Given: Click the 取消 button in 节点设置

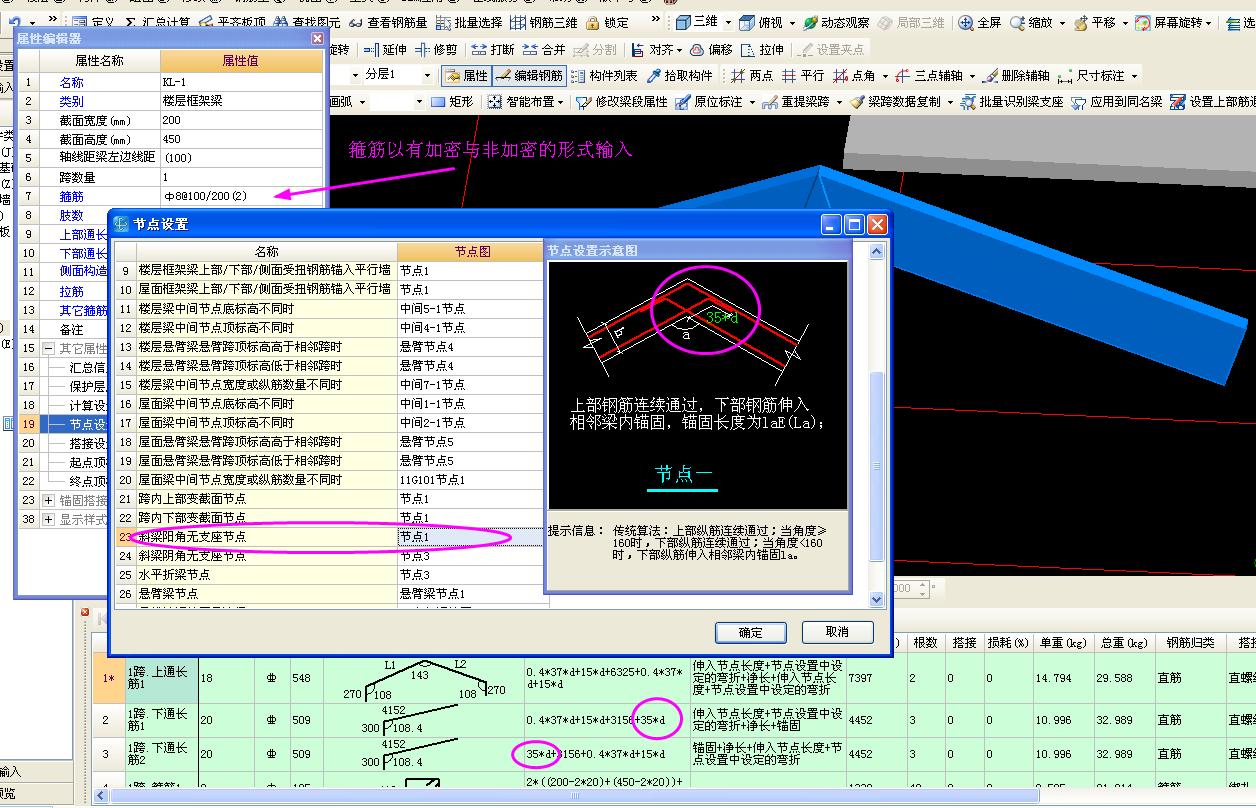Looking at the screenshot, I should click(838, 632).
